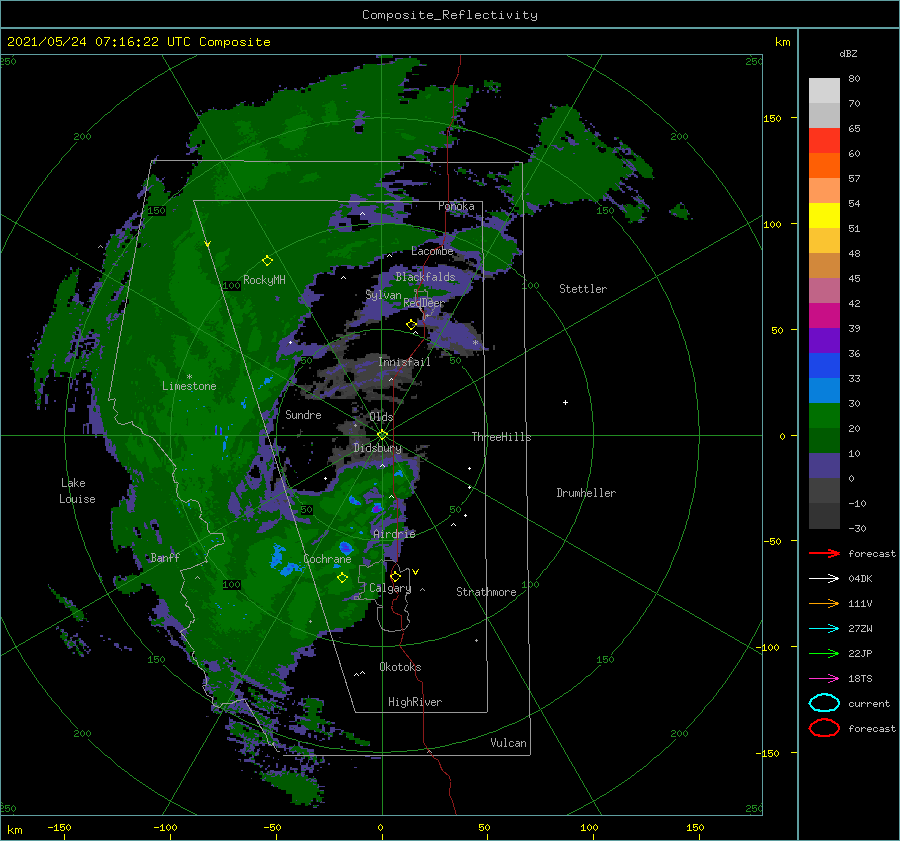Click the Ponoka label on map

(x=456, y=206)
